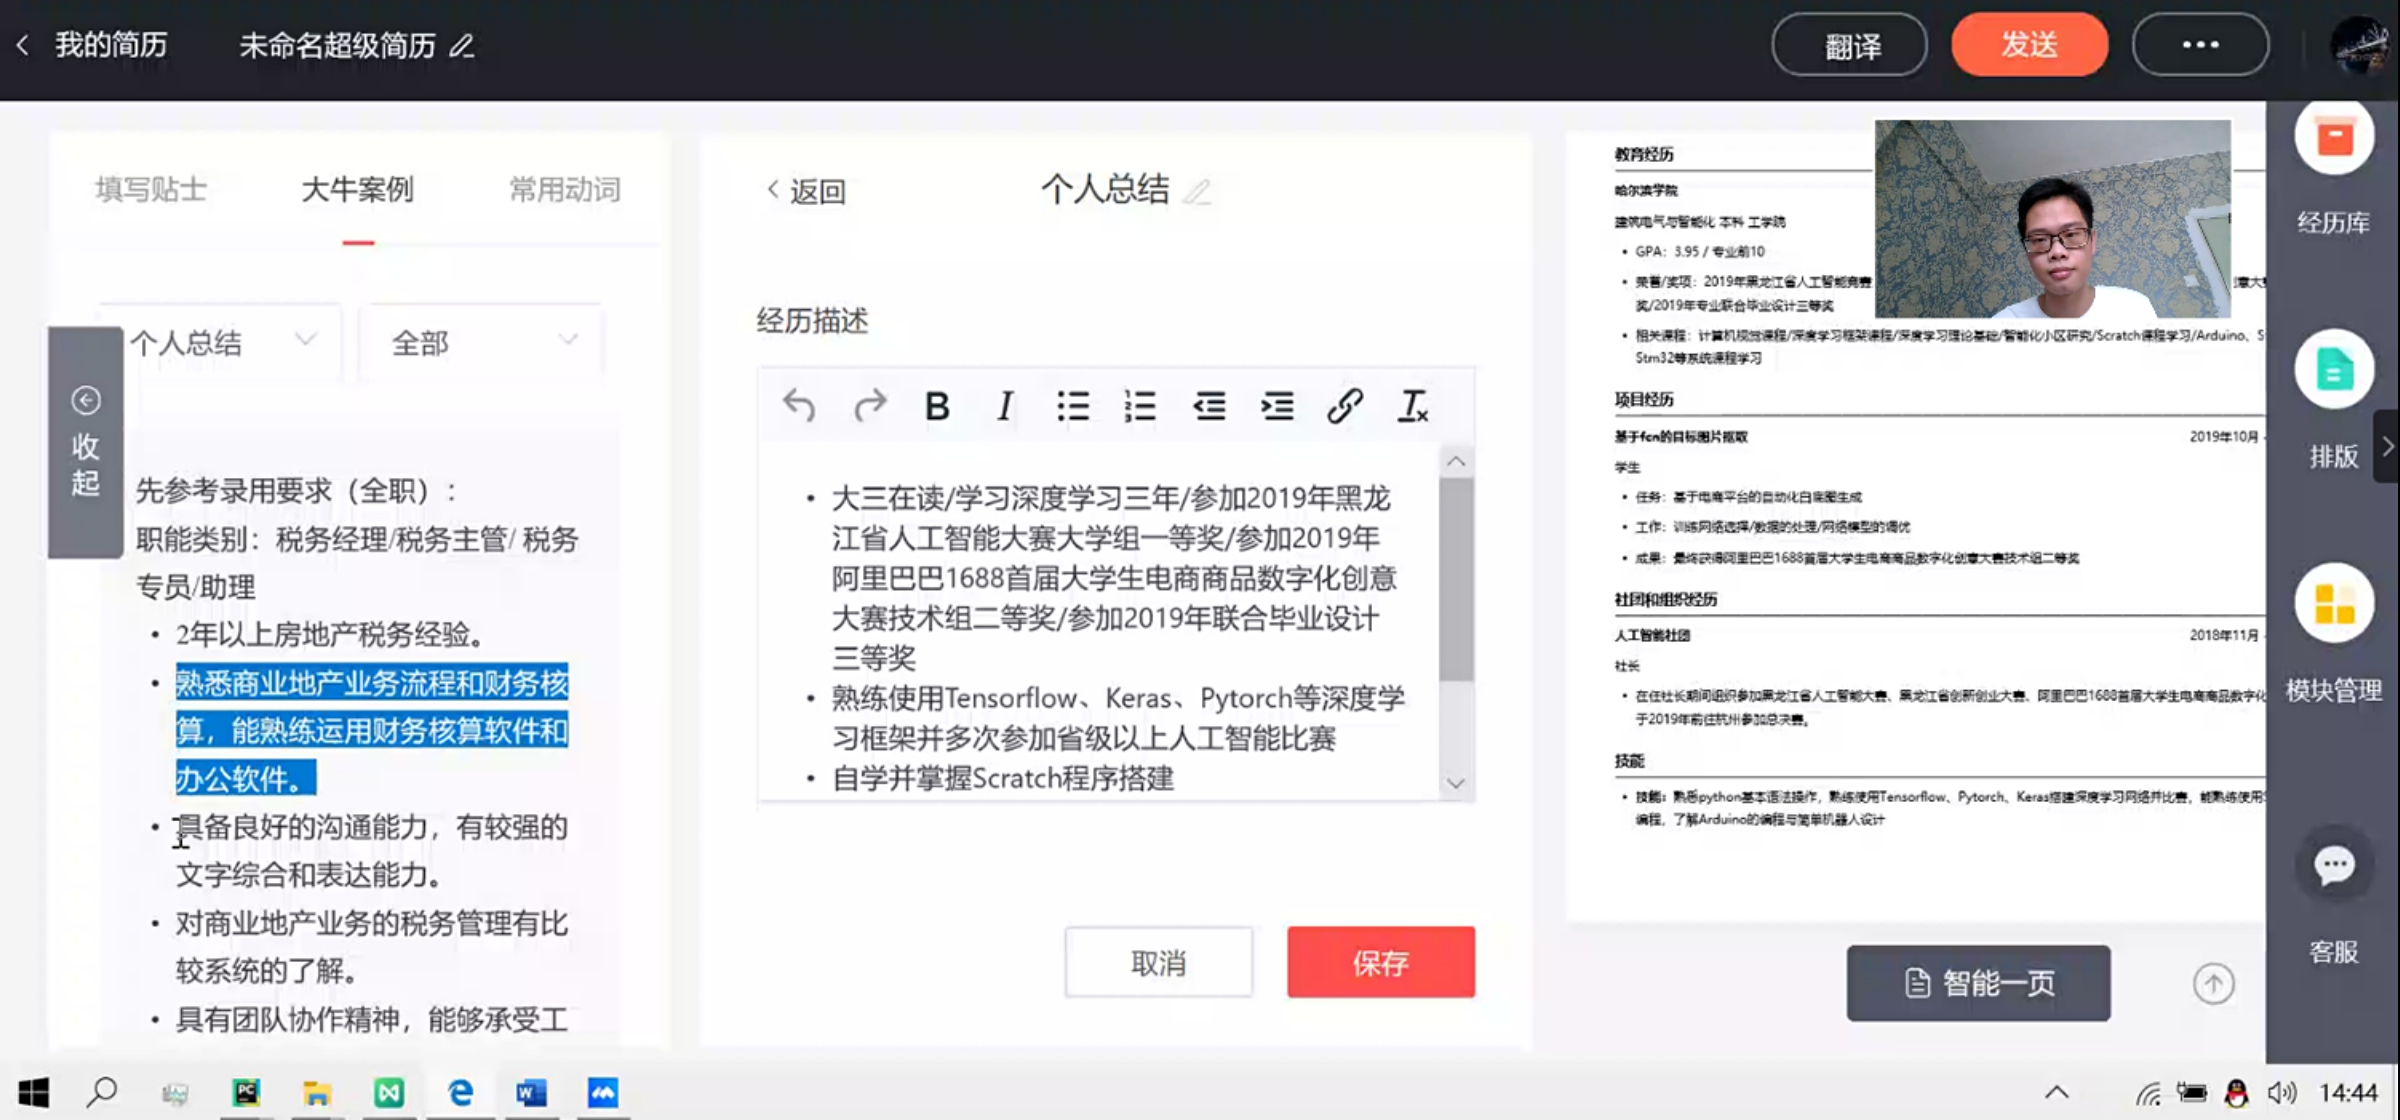Collapse the tips panel via 收起
Image resolution: width=2400 pixels, height=1120 pixels.
pyautogui.click(x=86, y=442)
